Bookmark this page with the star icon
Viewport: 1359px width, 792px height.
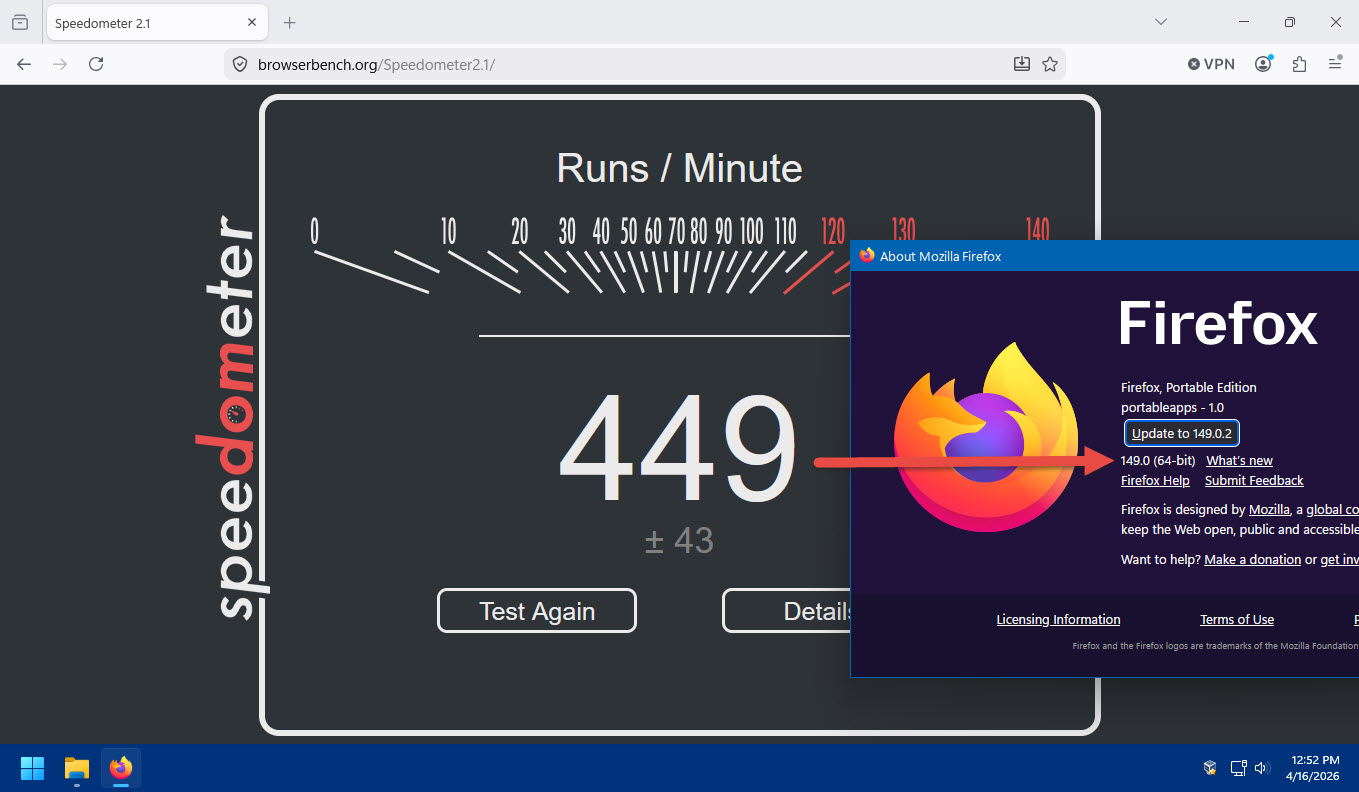click(1049, 64)
